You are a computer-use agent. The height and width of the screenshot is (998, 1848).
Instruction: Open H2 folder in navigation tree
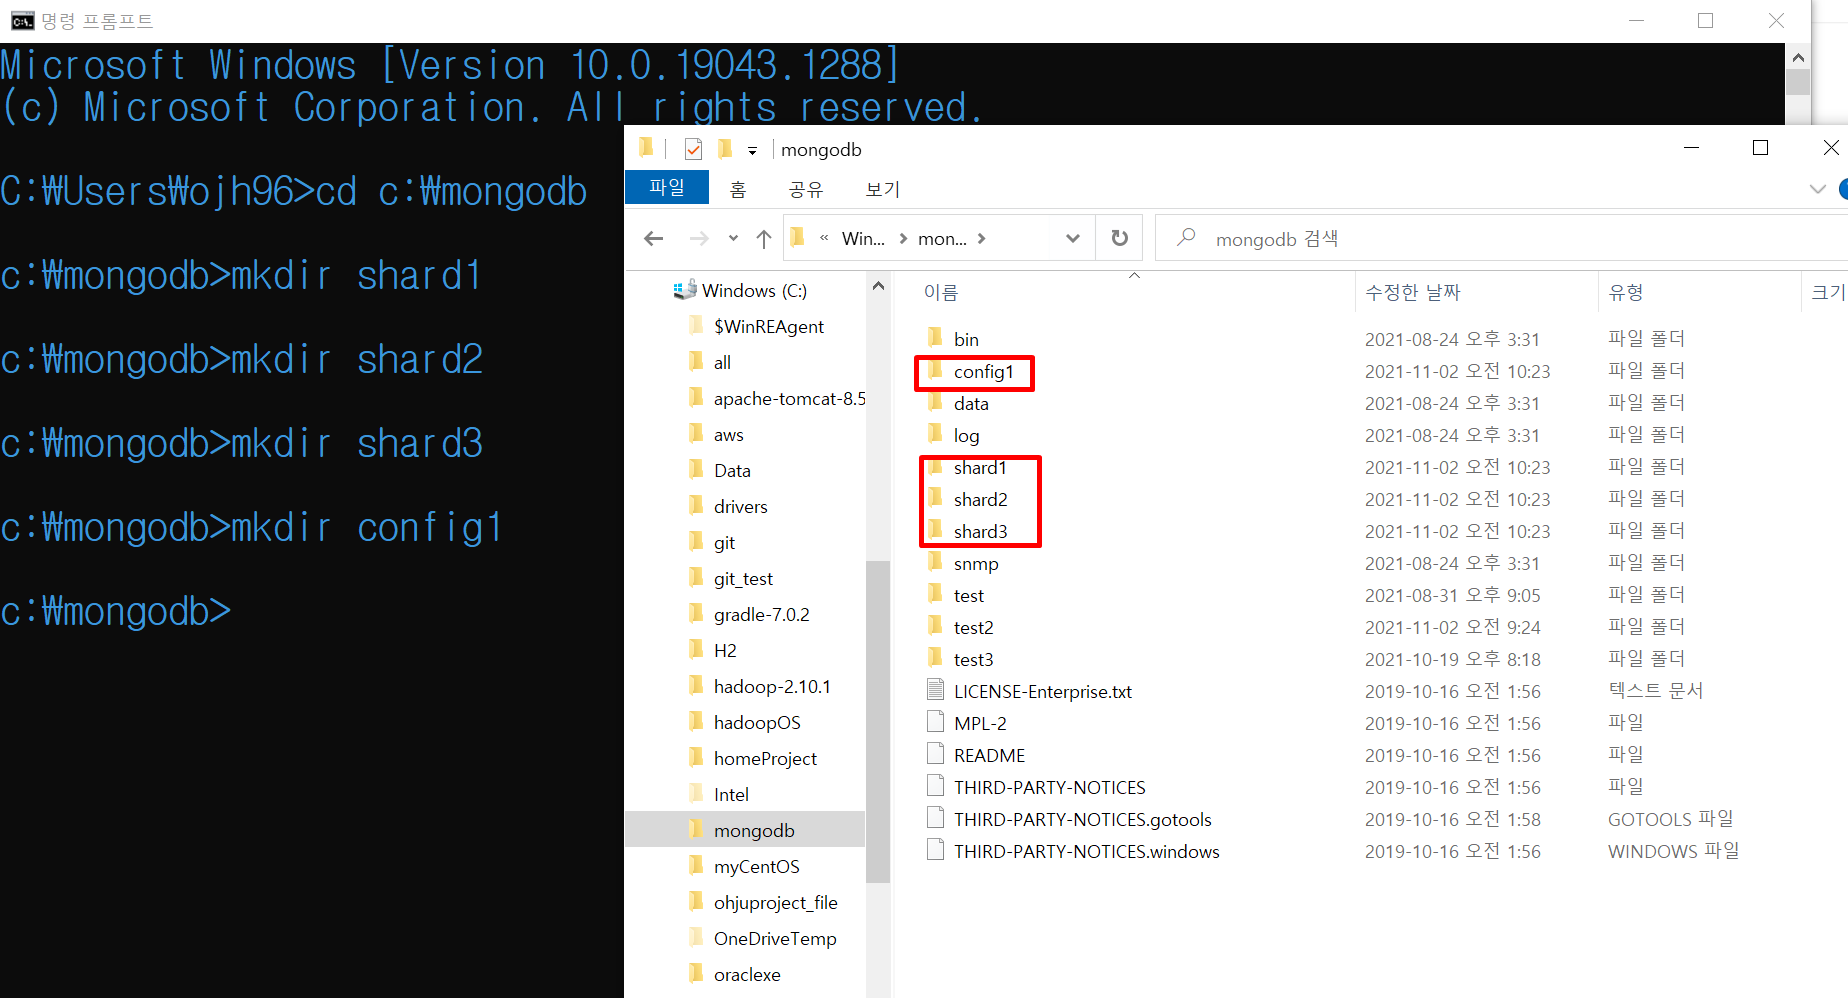coord(725,651)
